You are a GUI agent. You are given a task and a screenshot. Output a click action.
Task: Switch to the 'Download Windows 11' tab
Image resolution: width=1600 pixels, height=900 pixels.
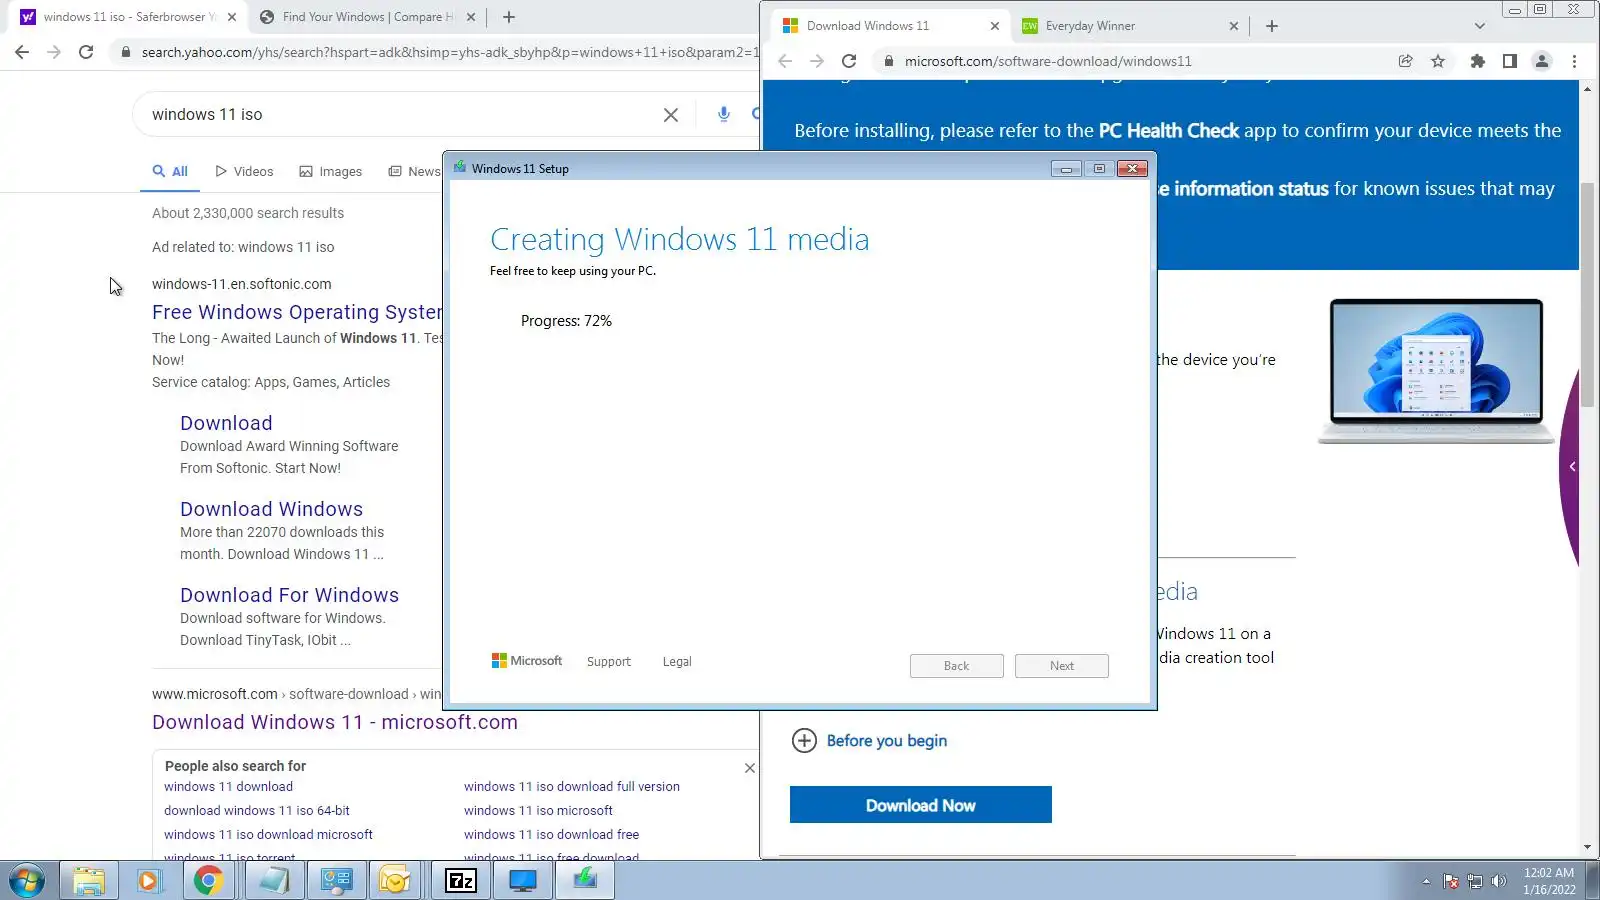pyautogui.click(x=890, y=26)
